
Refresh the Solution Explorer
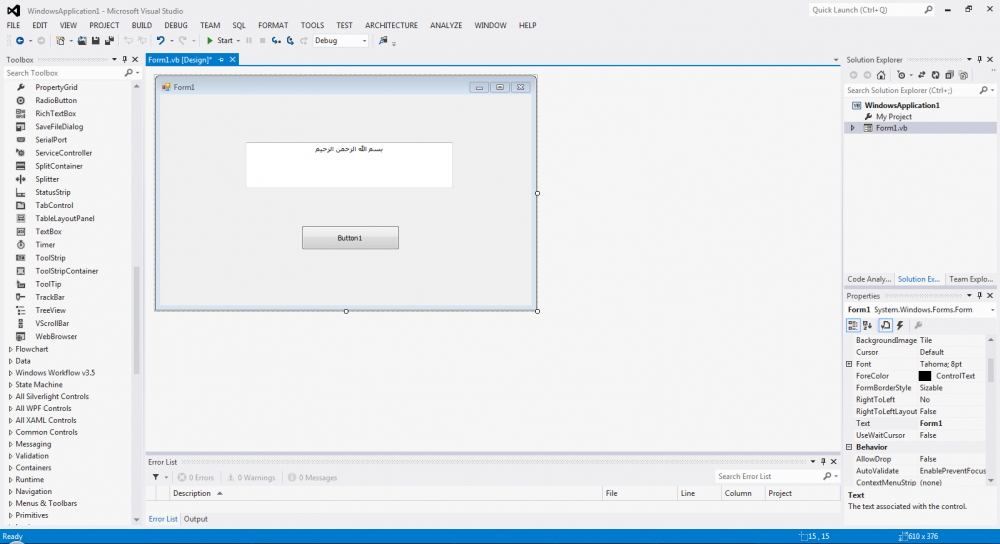pos(935,75)
